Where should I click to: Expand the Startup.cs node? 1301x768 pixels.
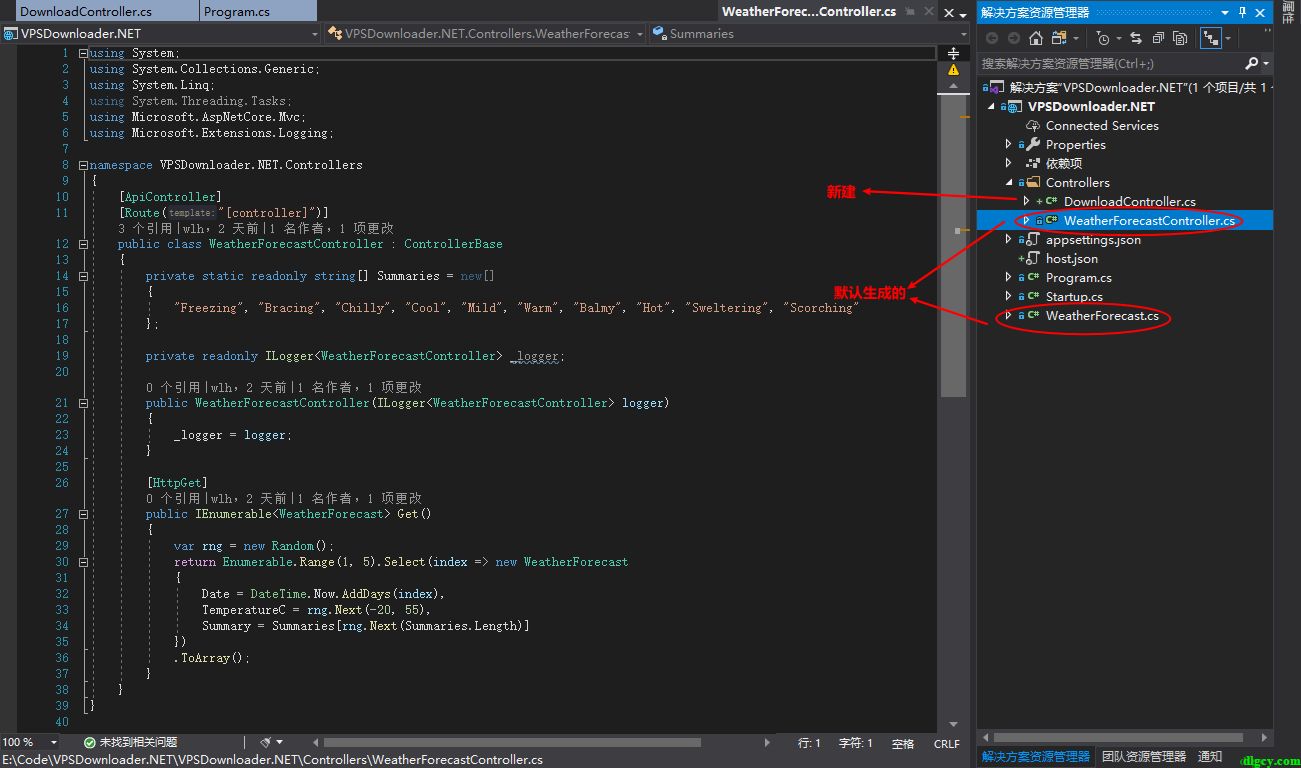coord(1008,296)
